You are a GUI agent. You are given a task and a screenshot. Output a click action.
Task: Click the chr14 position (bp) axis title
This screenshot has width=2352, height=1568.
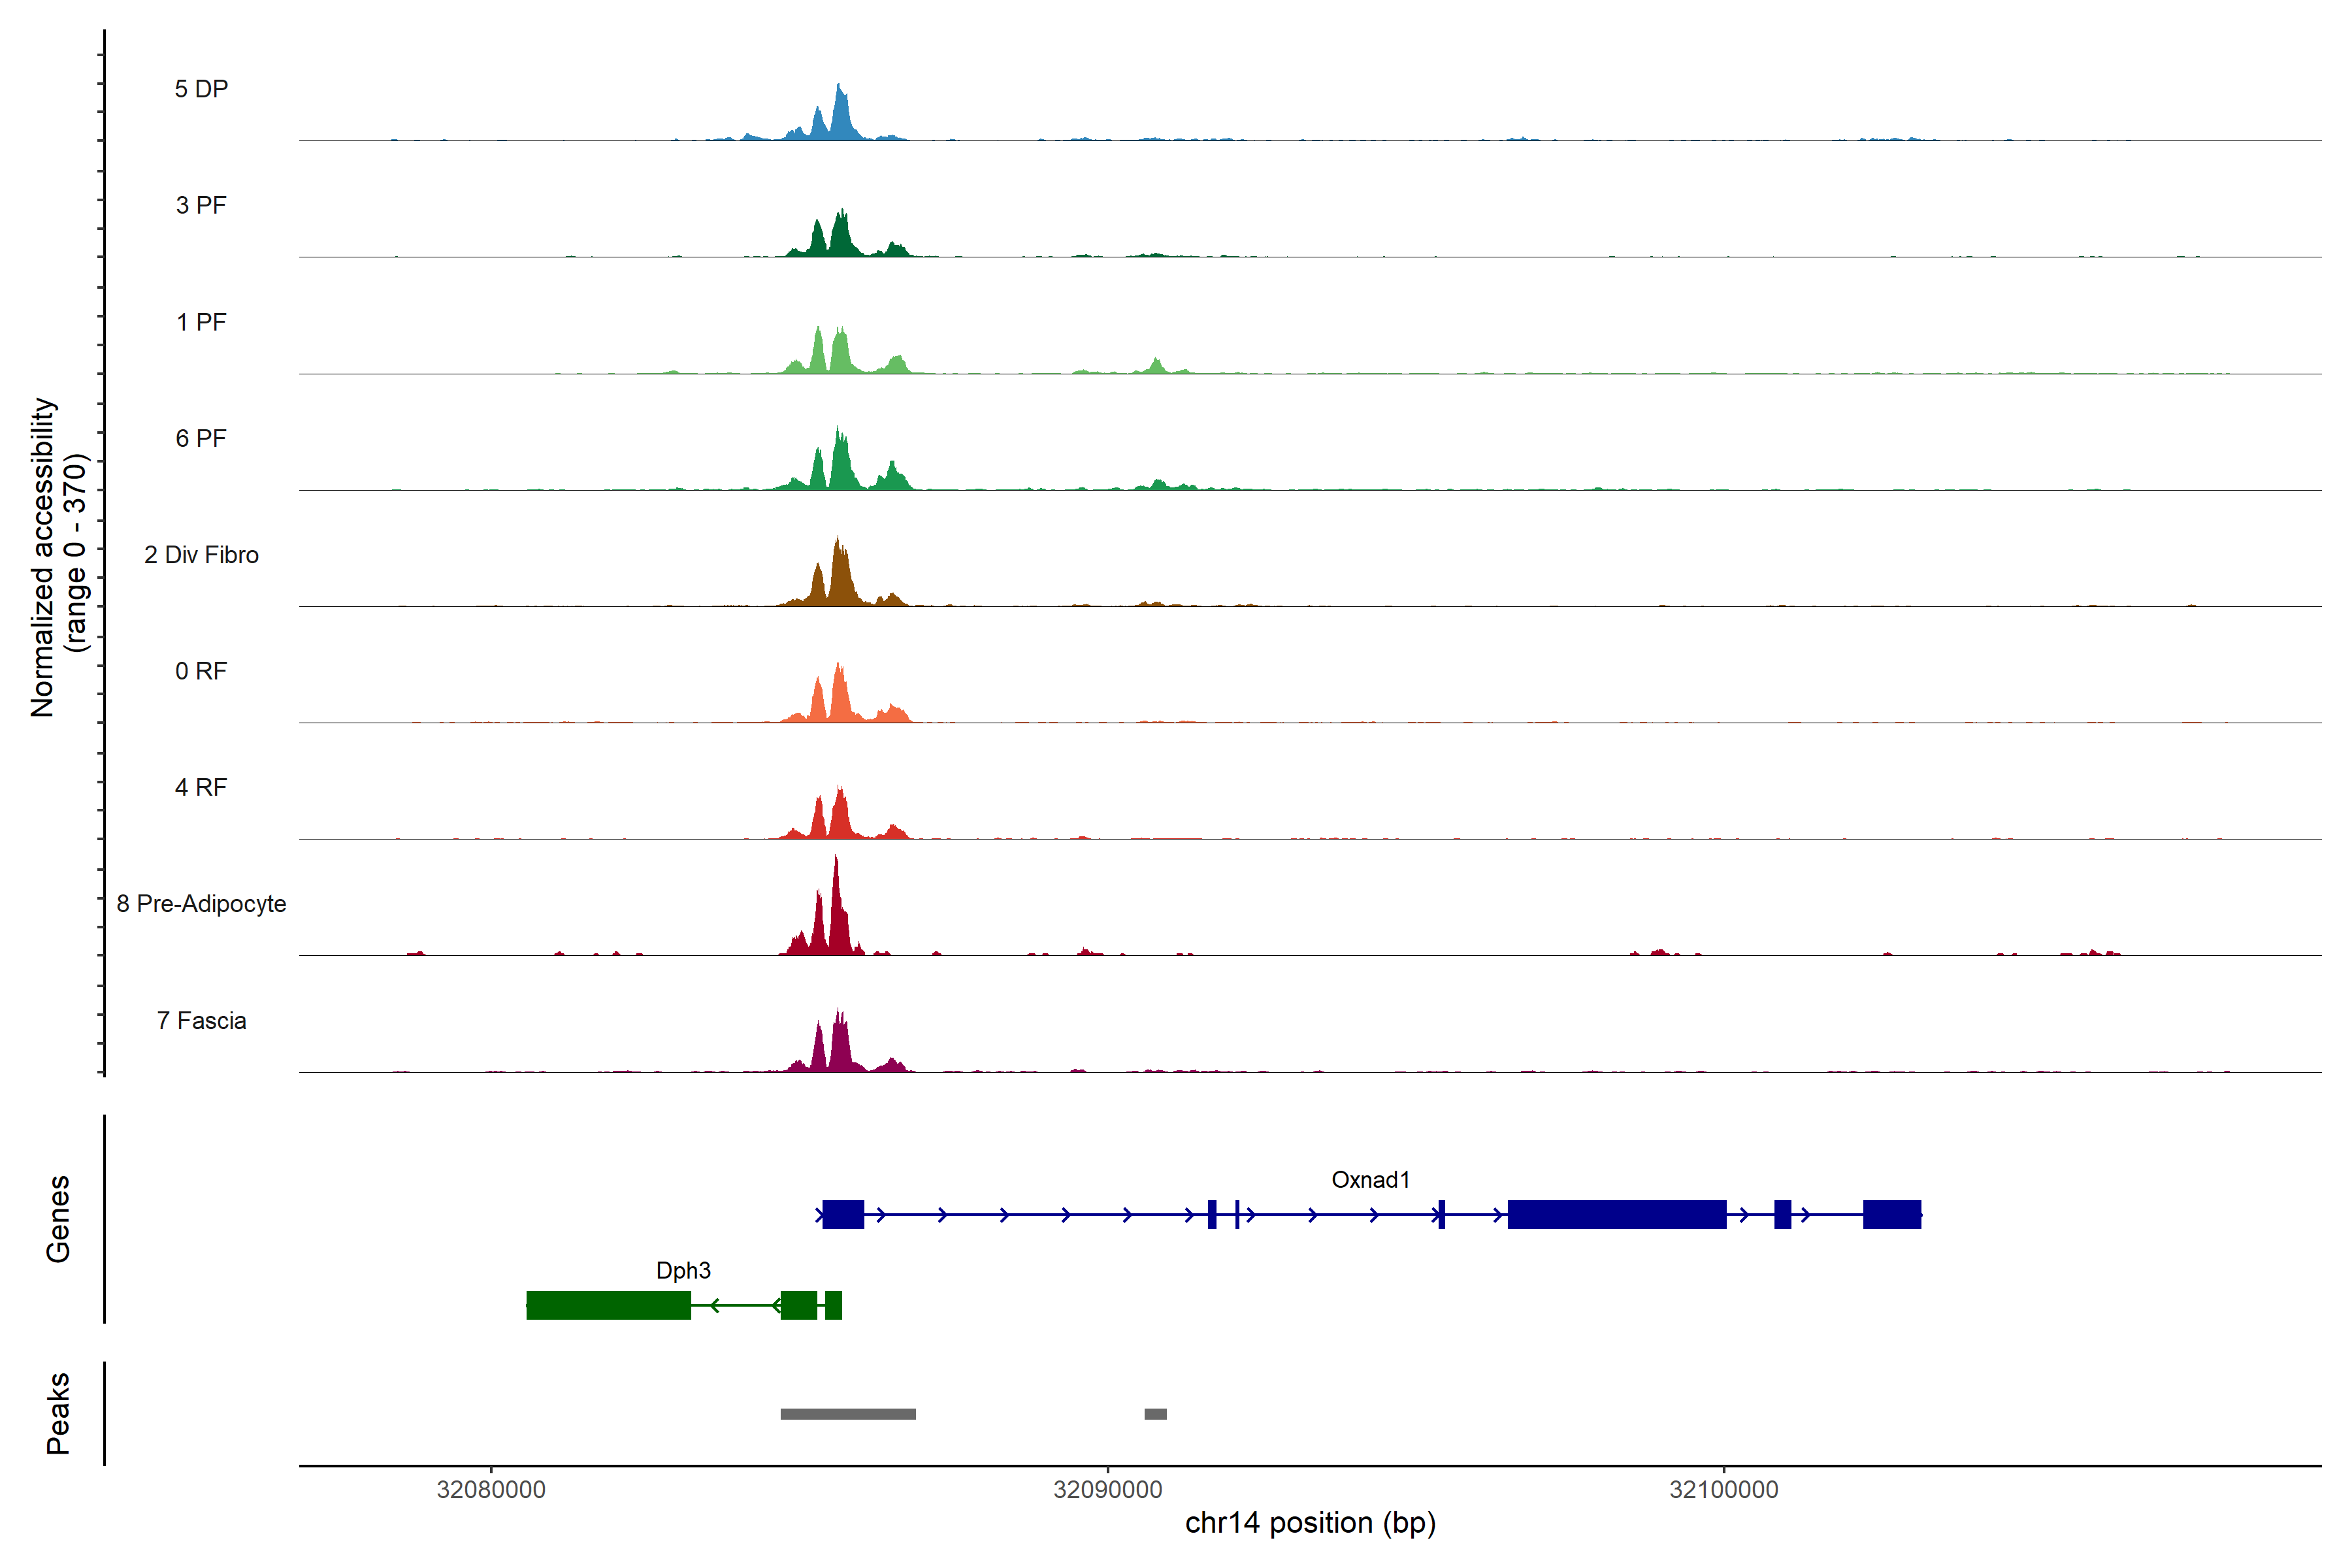[x=1310, y=1523]
